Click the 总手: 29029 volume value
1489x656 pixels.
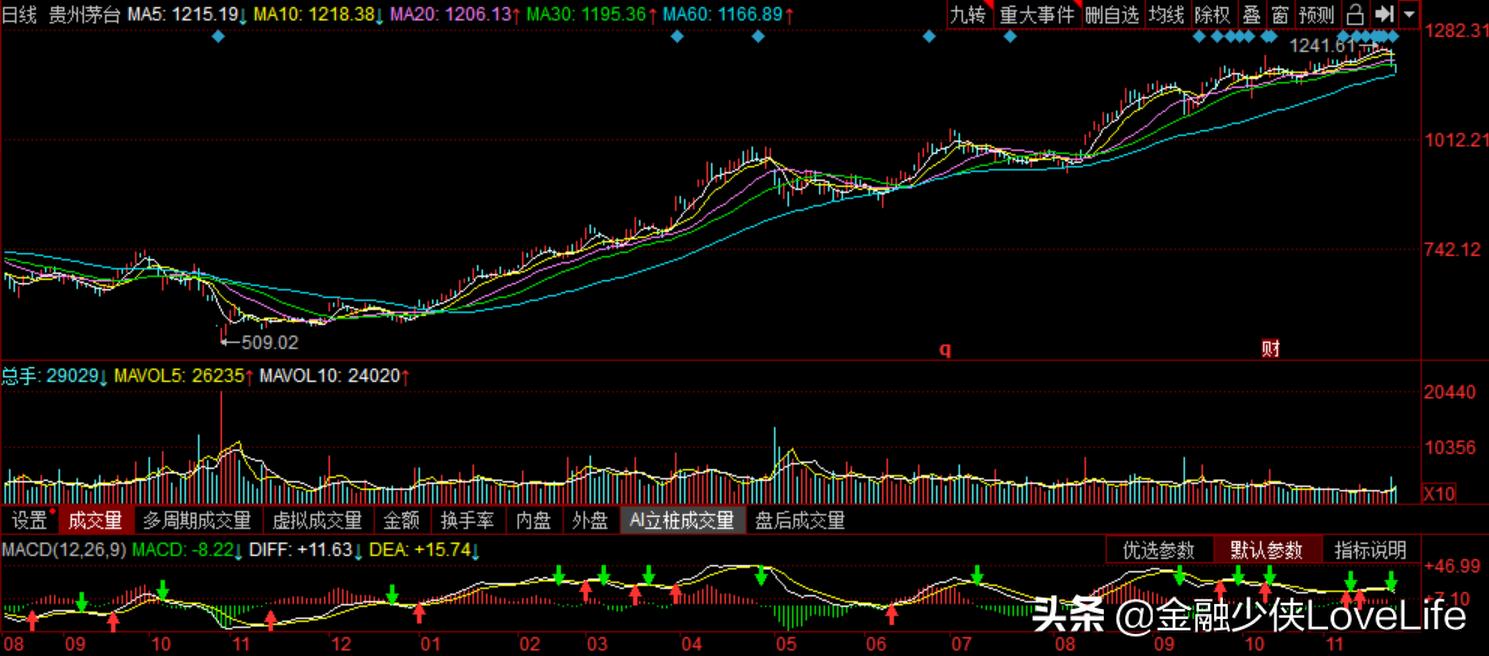tap(55, 377)
